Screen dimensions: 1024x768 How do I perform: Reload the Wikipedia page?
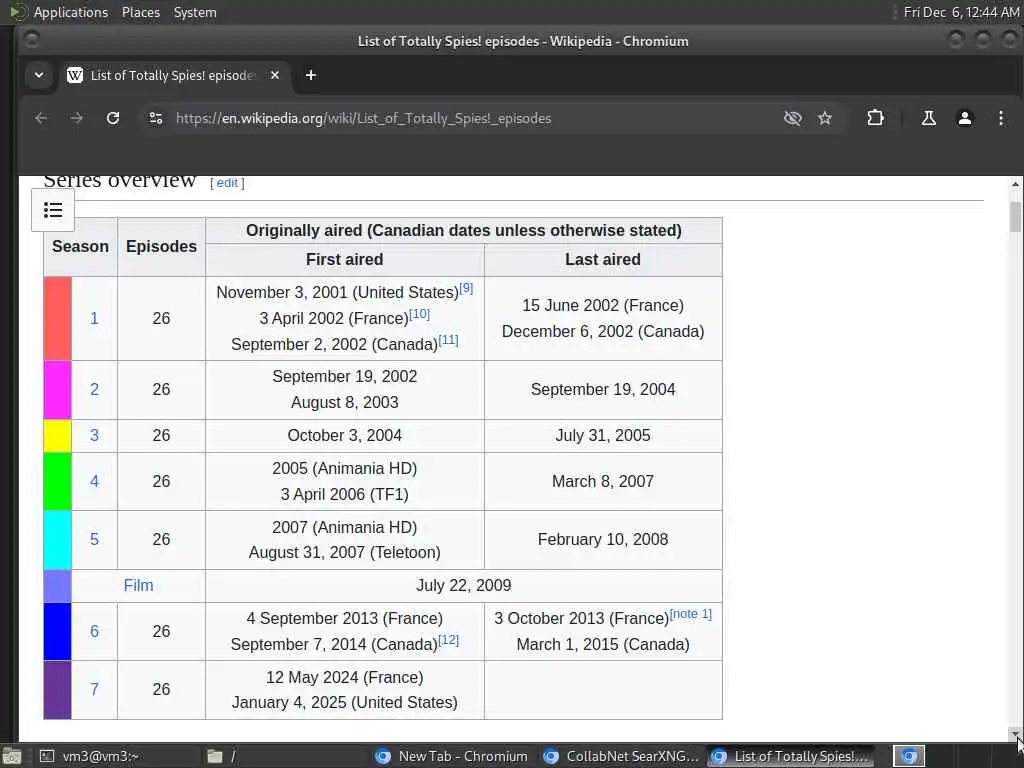click(x=113, y=118)
